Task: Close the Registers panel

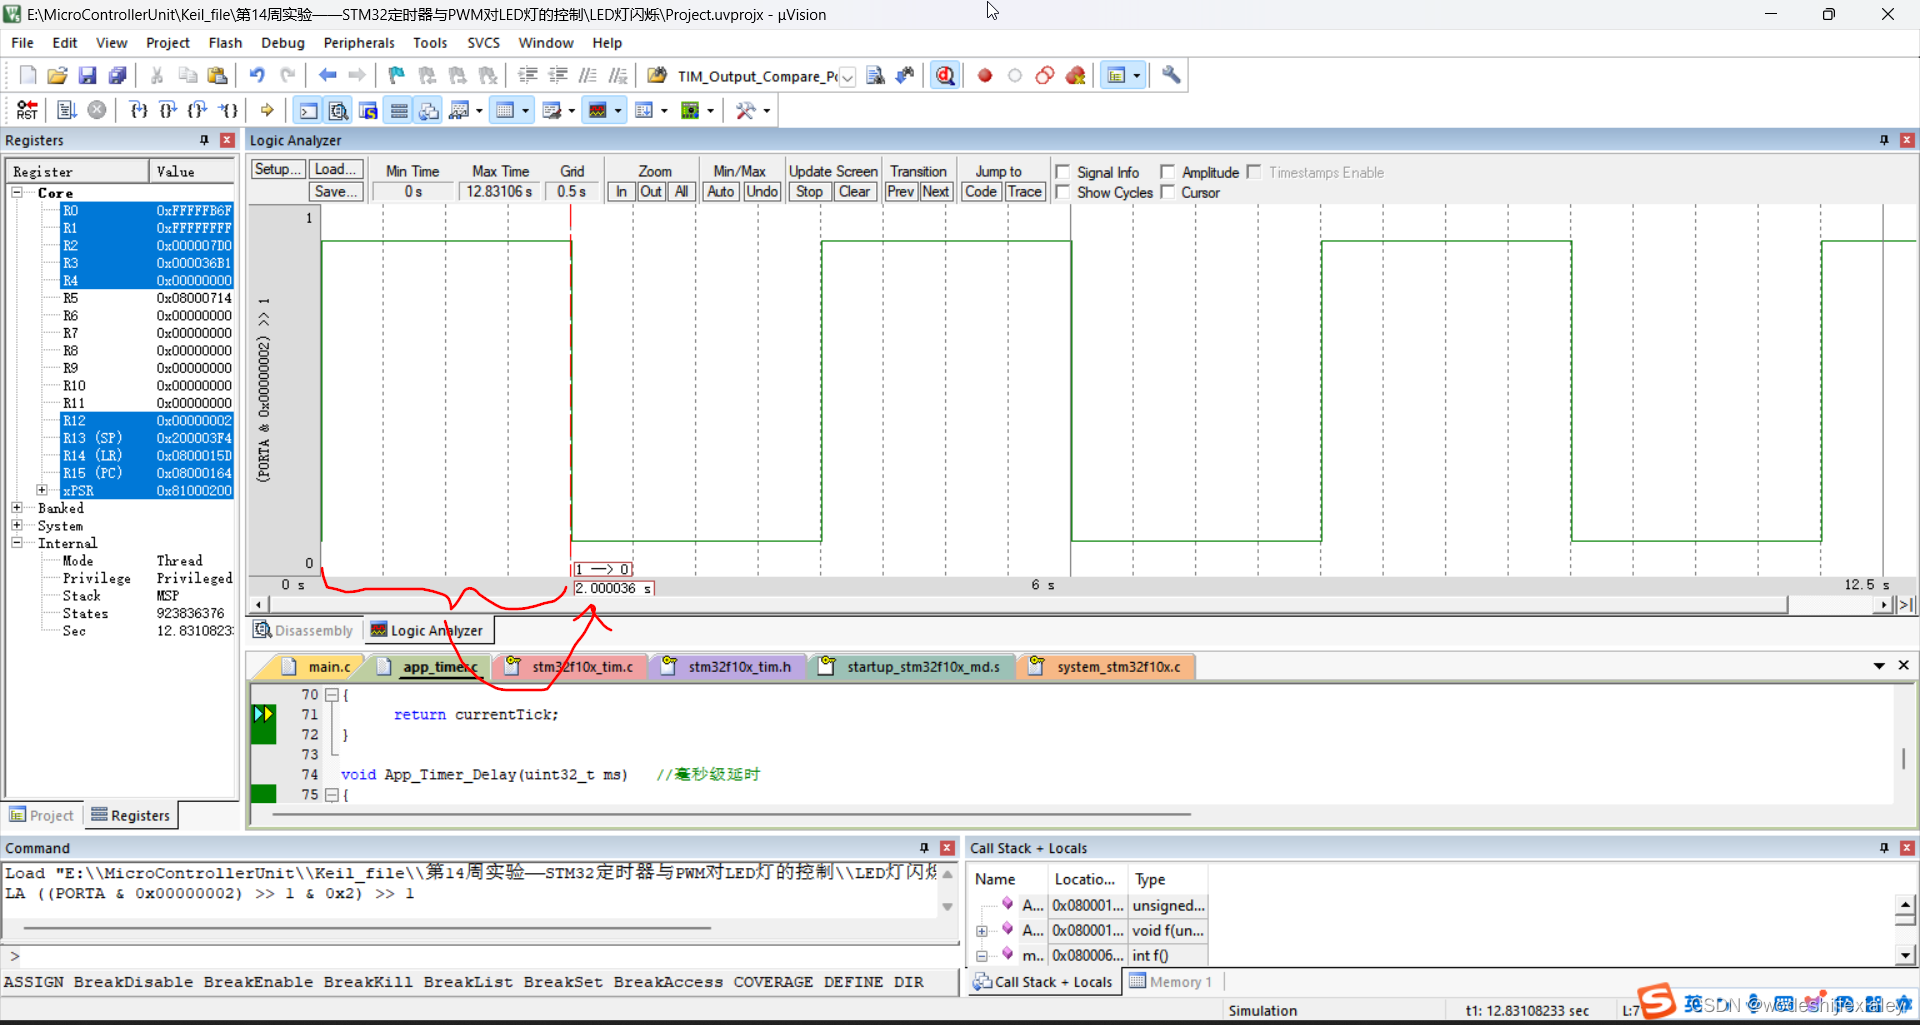Action: point(227,140)
